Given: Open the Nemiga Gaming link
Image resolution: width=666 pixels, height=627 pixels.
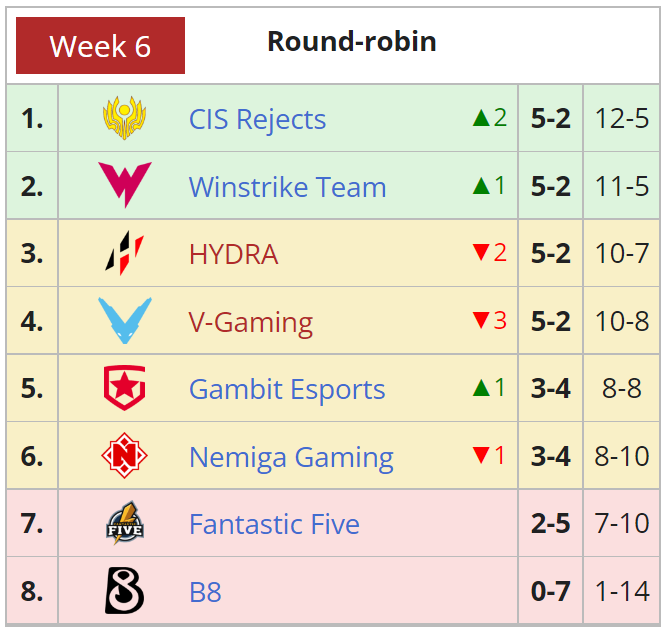Looking at the screenshot, I should (x=291, y=458).
